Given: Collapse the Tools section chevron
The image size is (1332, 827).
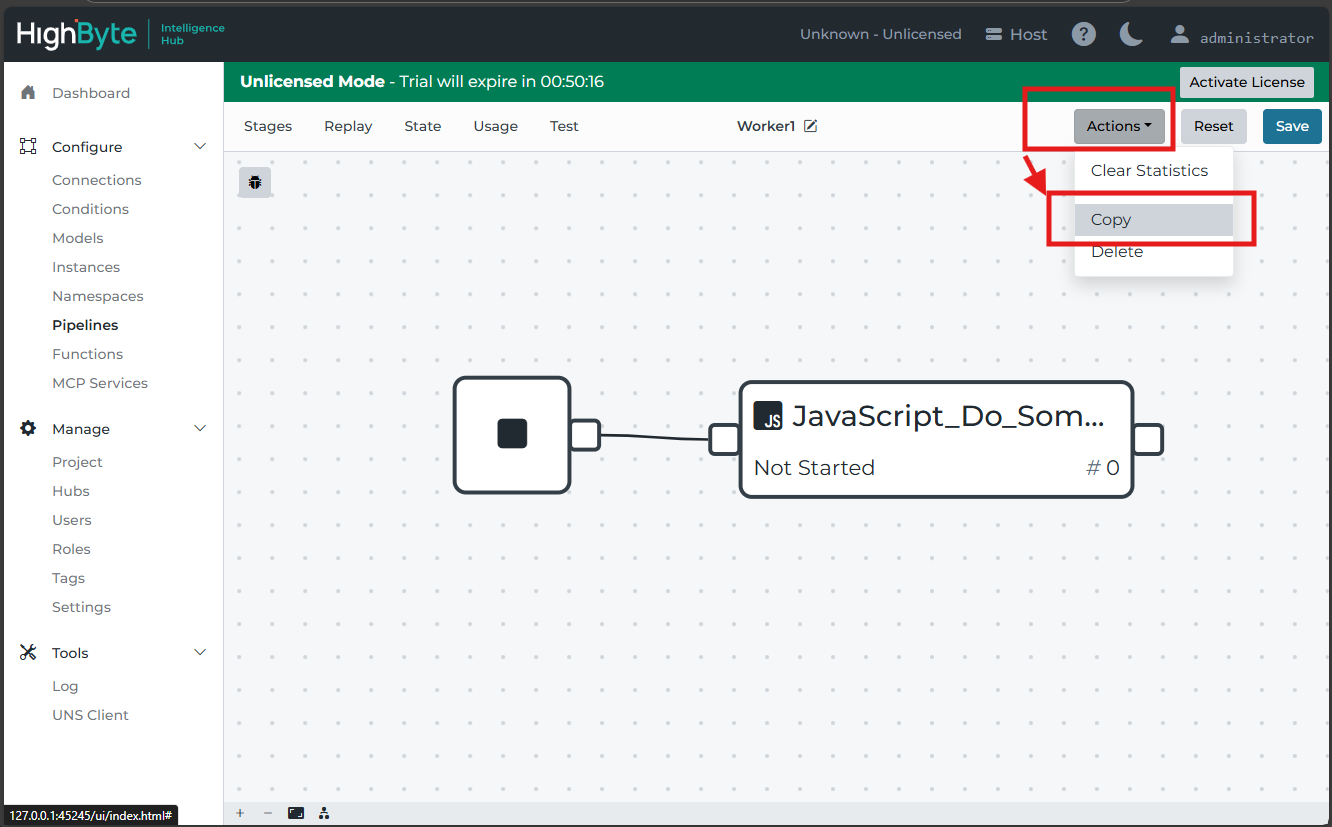Looking at the screenshot, I should pyautogui.click(x=200, y=653).
